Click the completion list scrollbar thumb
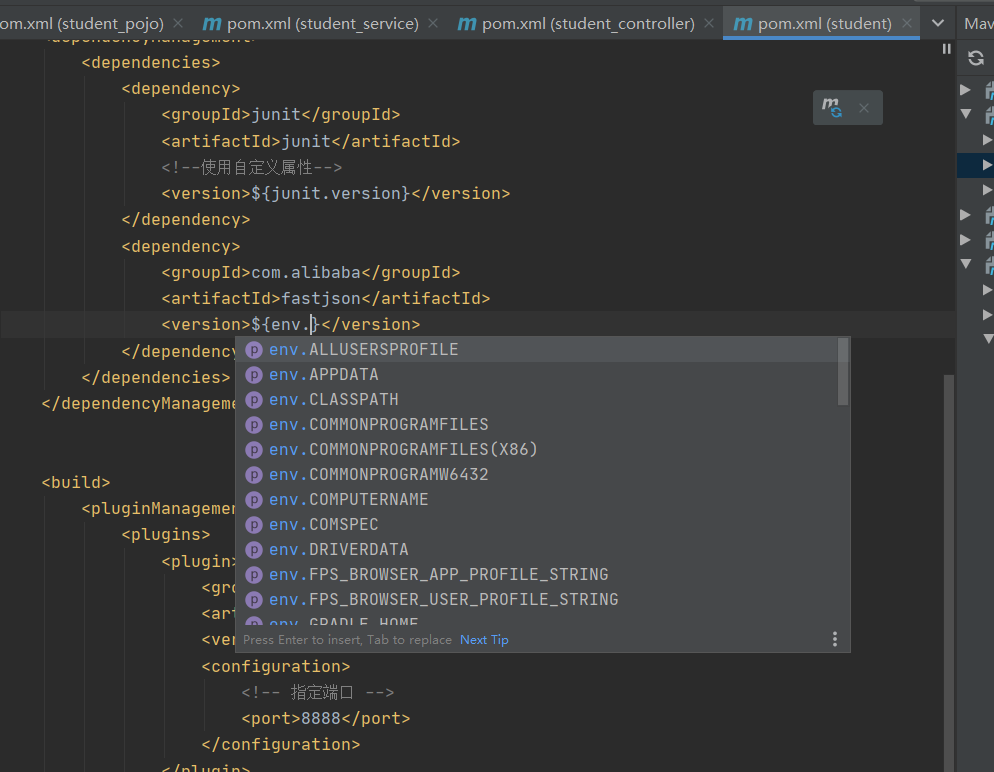994x772 pixels. [x=842, y=371]
